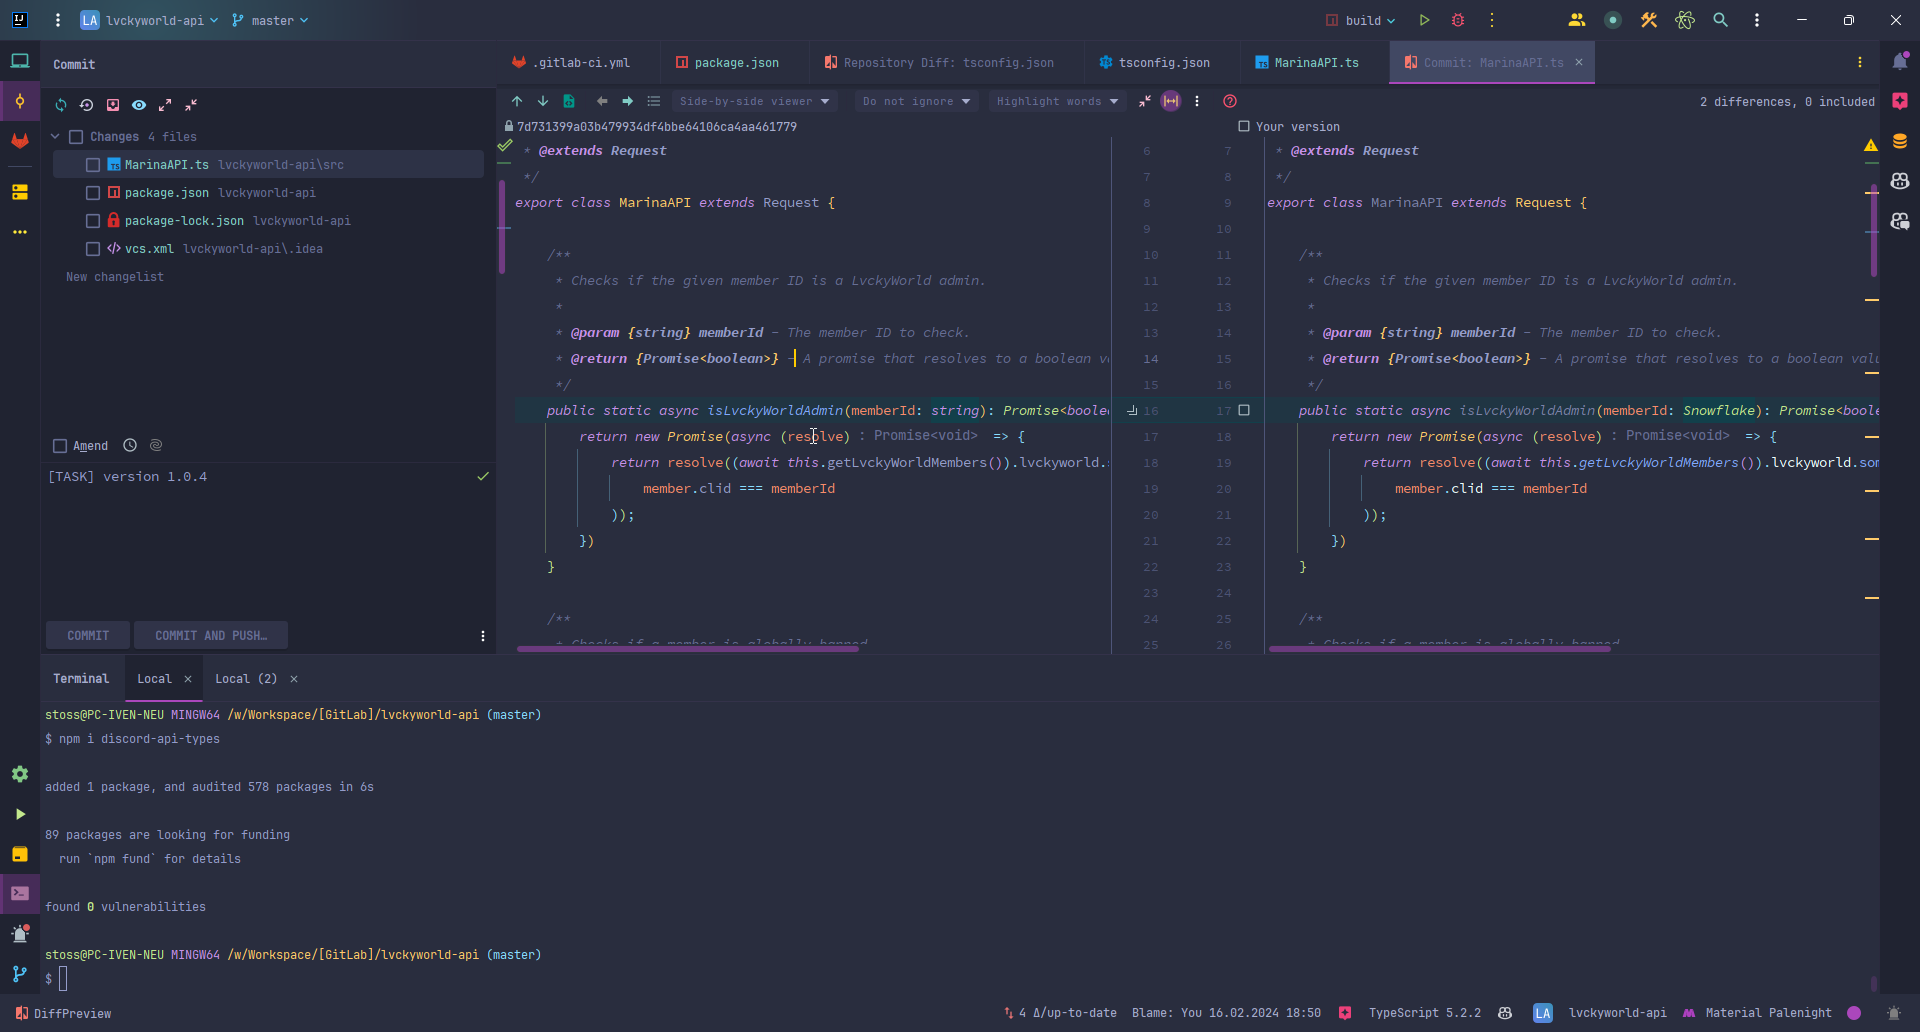Click the Refresh icon in Commit panel
The image size is (1920, 1032).
pos(61,105)
